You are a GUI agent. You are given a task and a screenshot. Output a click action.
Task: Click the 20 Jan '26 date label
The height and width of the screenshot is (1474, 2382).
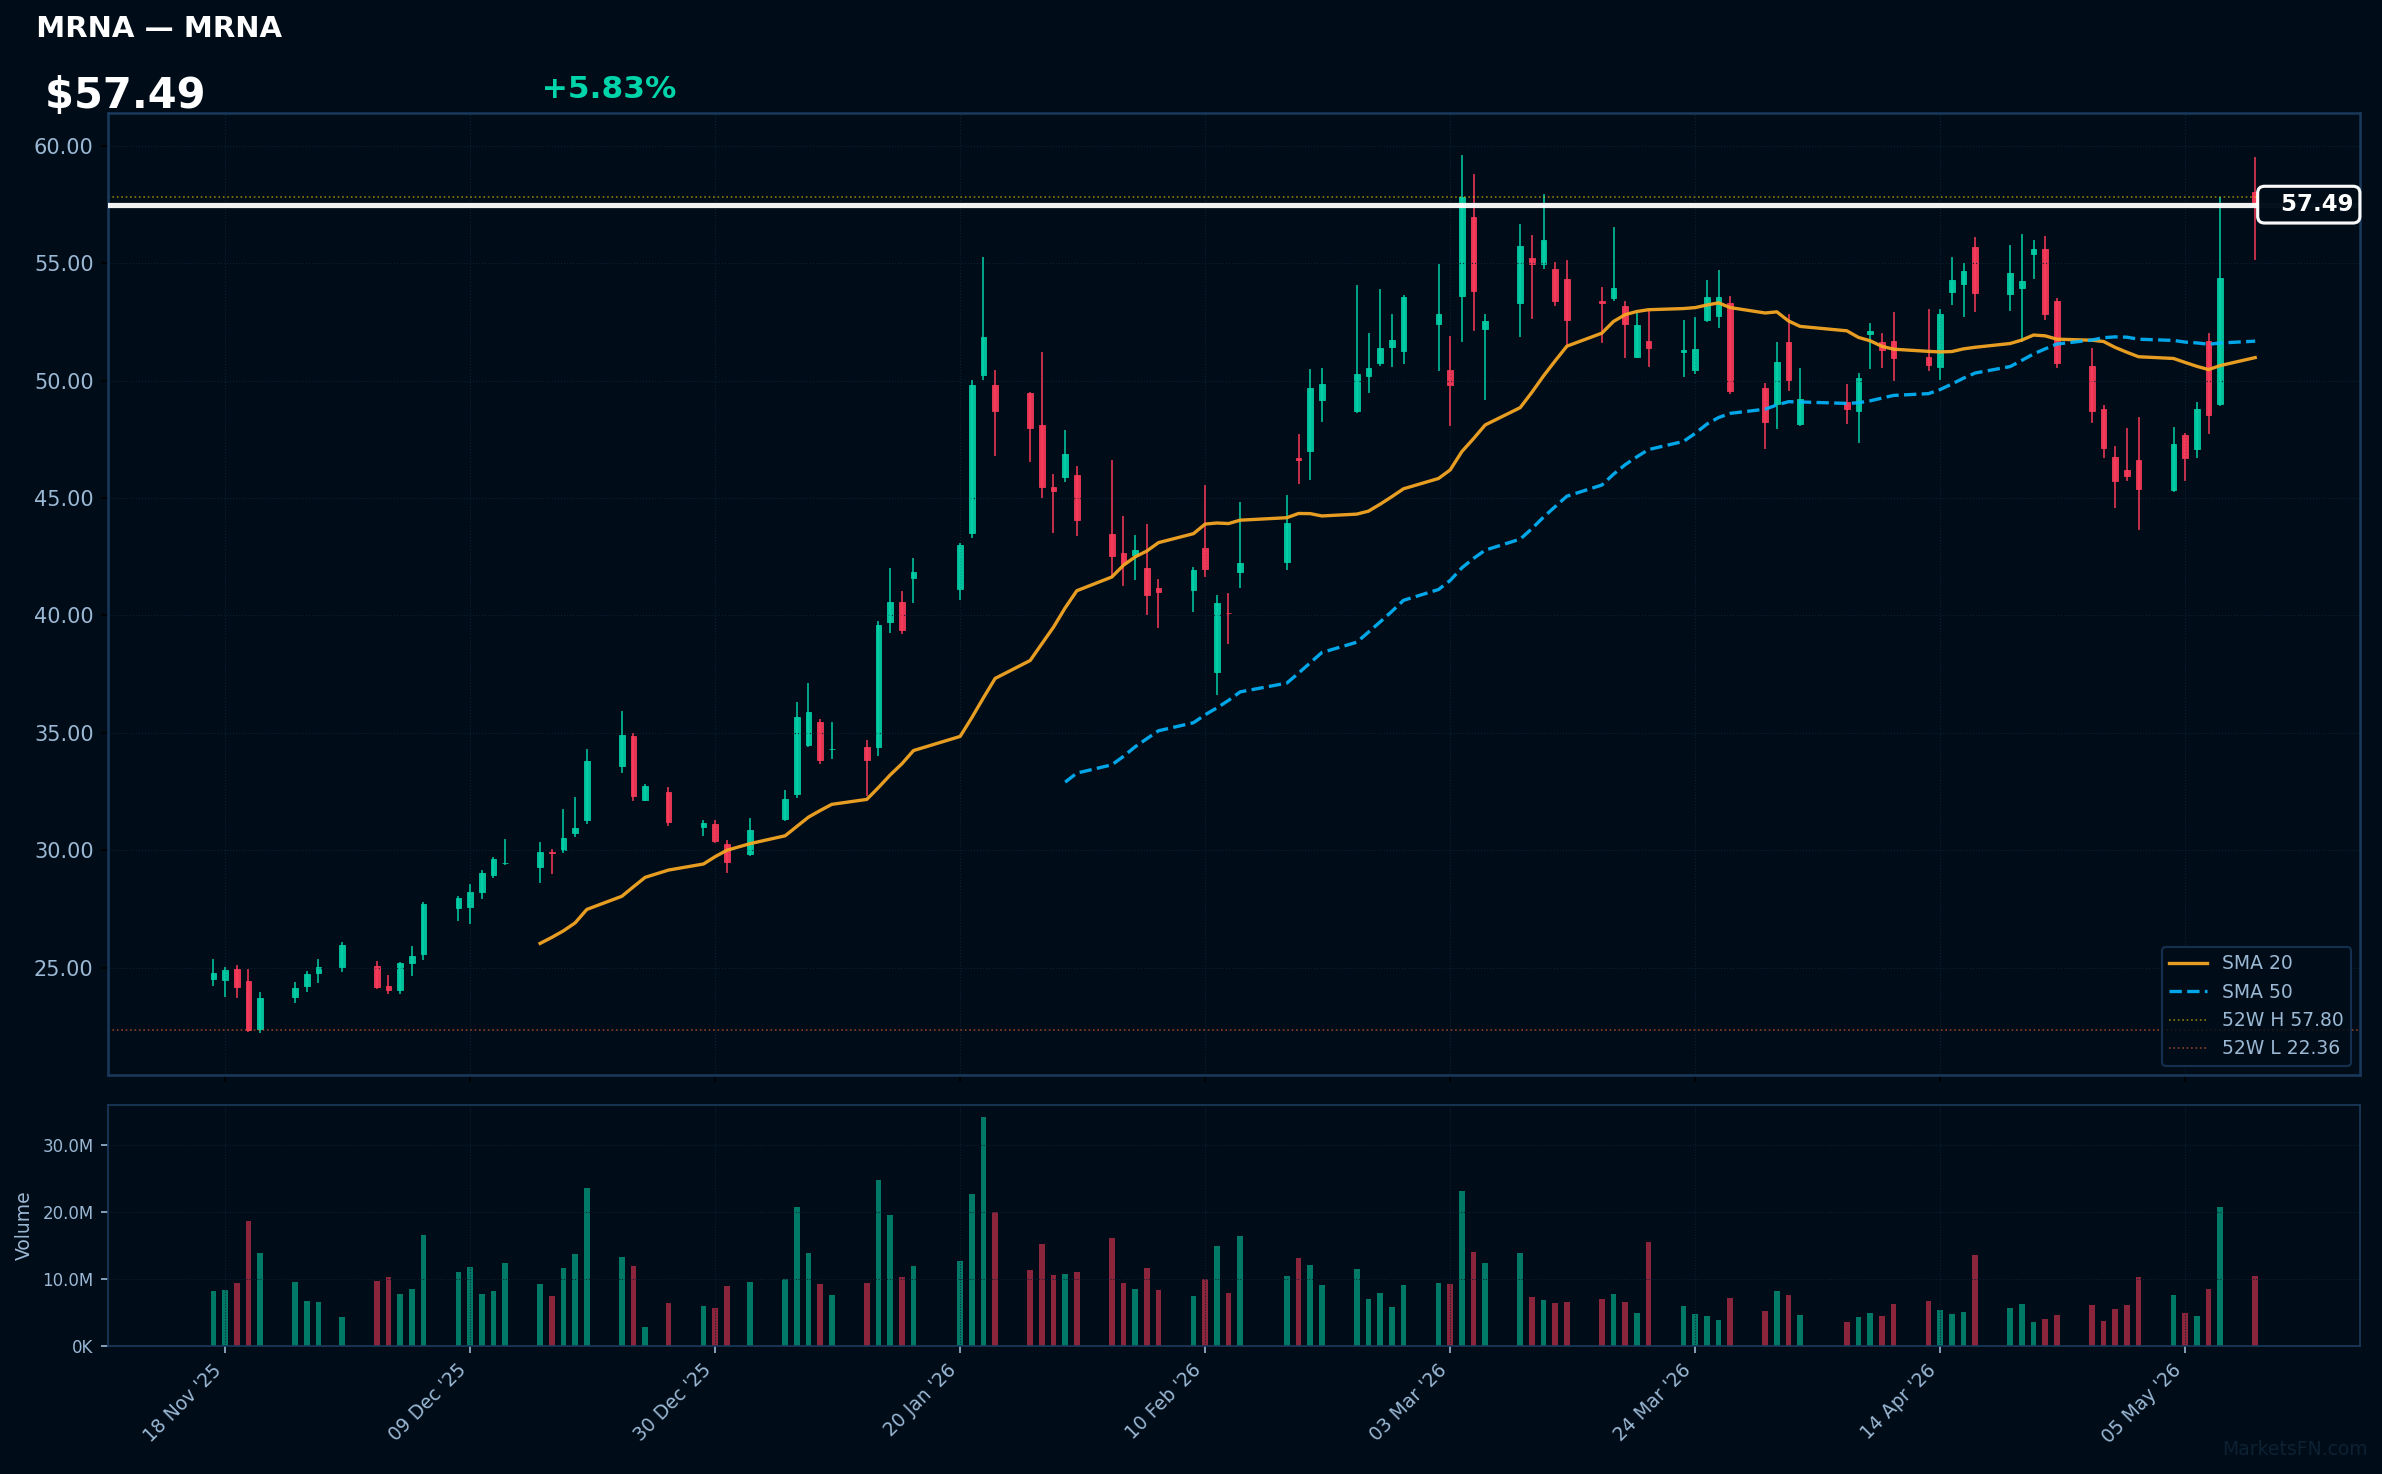[919, 1402]
